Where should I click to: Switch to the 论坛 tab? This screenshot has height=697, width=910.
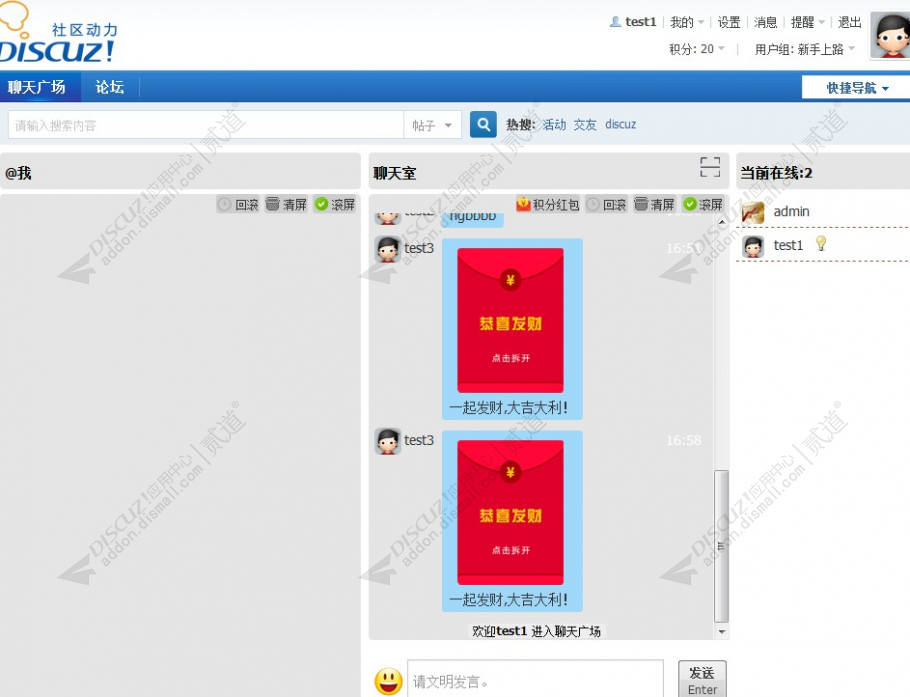click(110, 87)
